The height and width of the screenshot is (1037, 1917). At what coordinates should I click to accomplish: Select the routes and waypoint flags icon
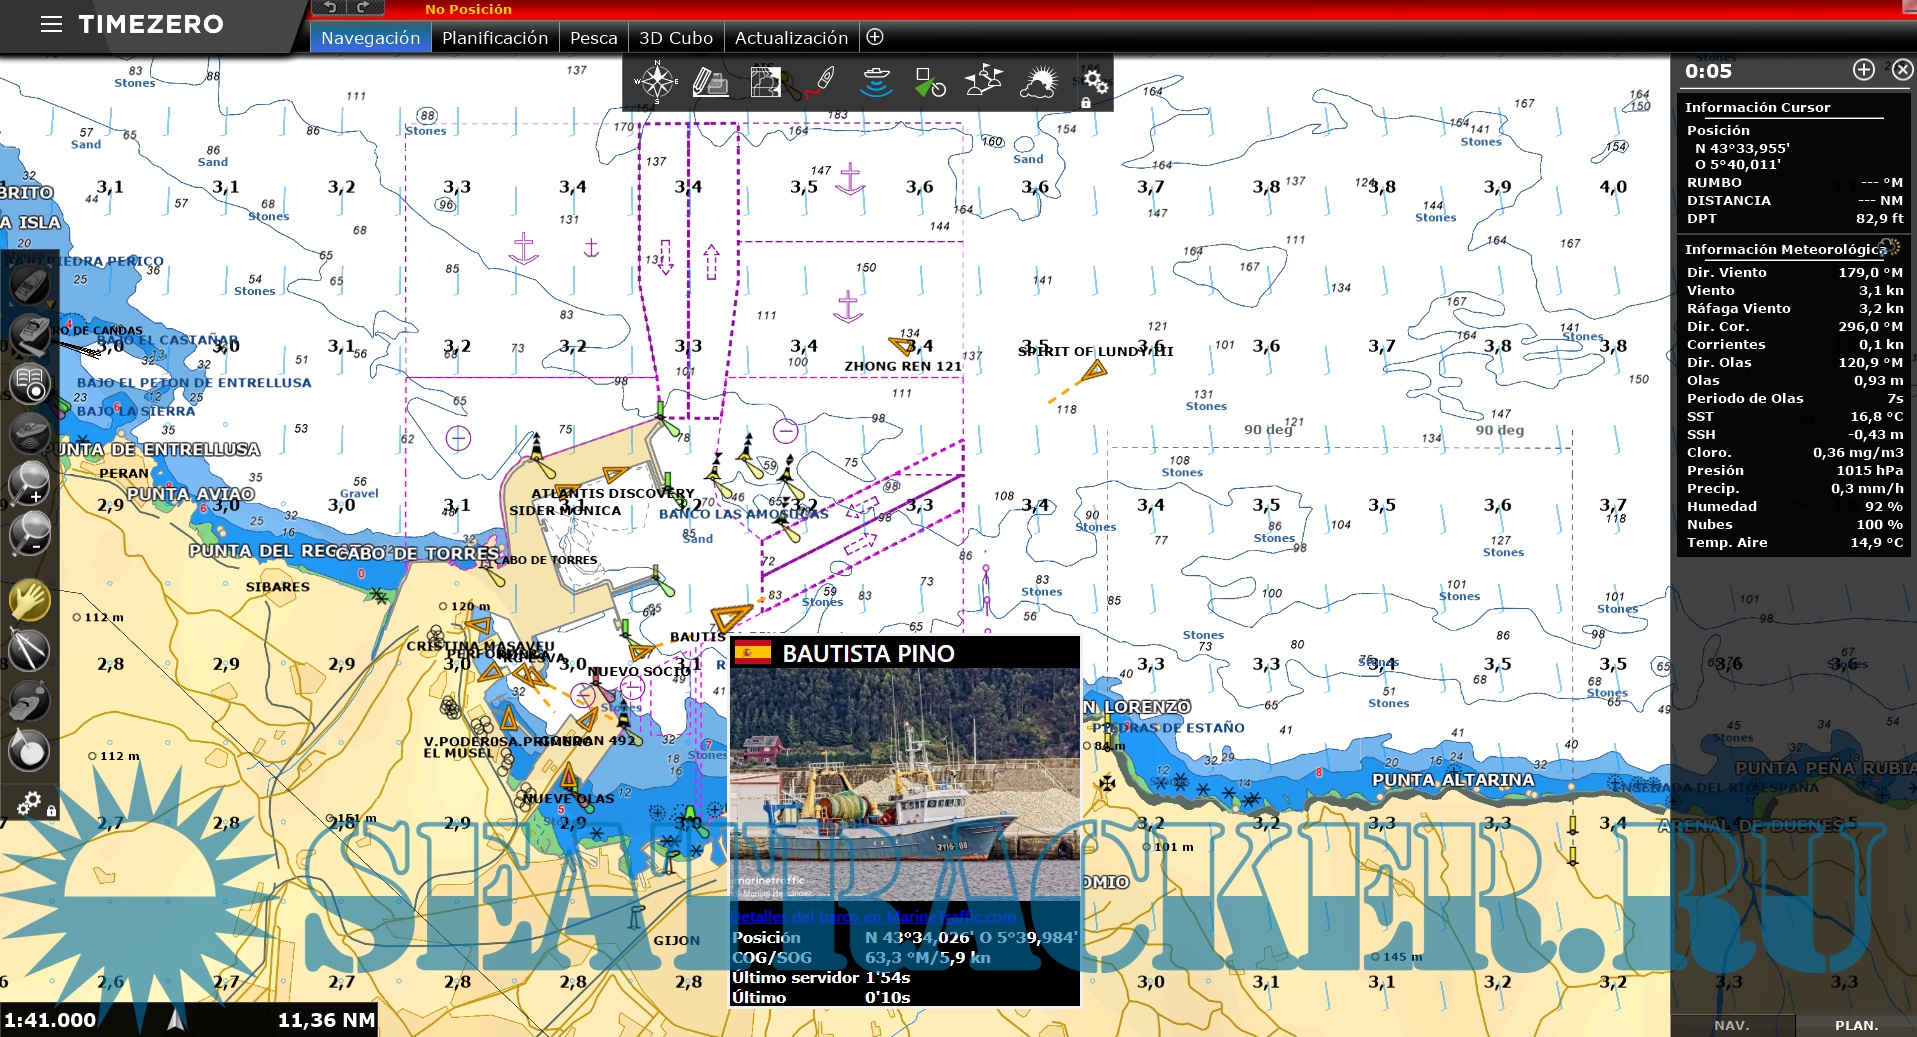[983, 82]
